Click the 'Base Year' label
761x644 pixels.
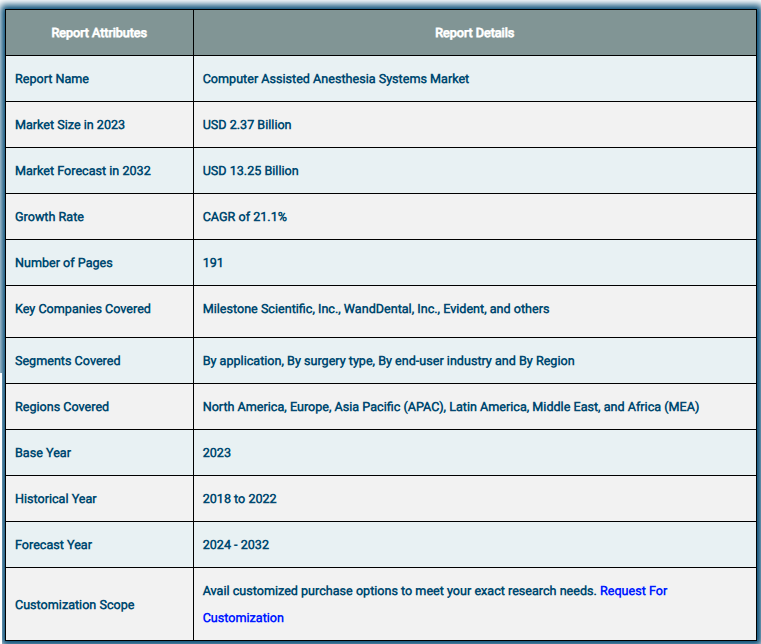coord(43,453)
